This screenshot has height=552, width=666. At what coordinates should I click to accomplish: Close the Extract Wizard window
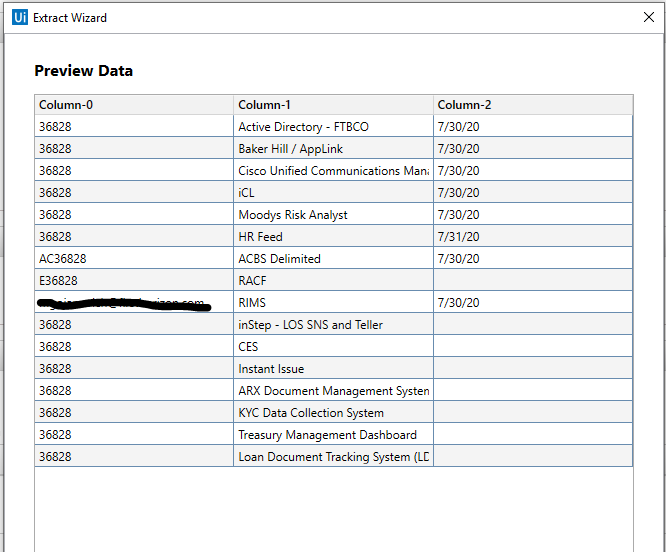(649, 17)
